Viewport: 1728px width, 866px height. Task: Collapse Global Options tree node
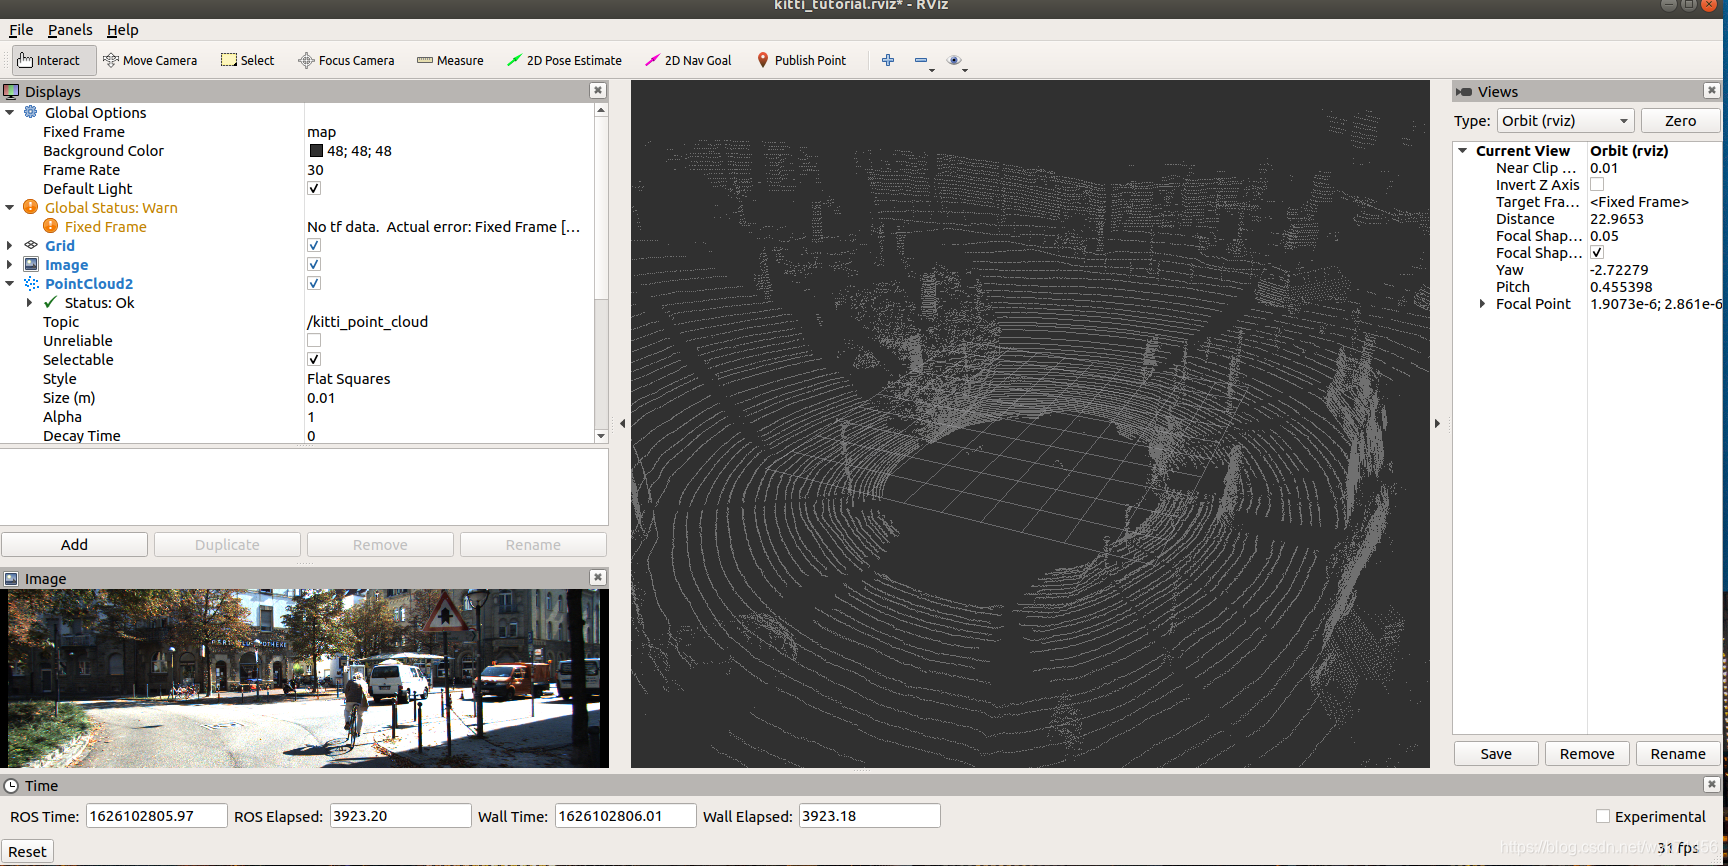[10, 112]
